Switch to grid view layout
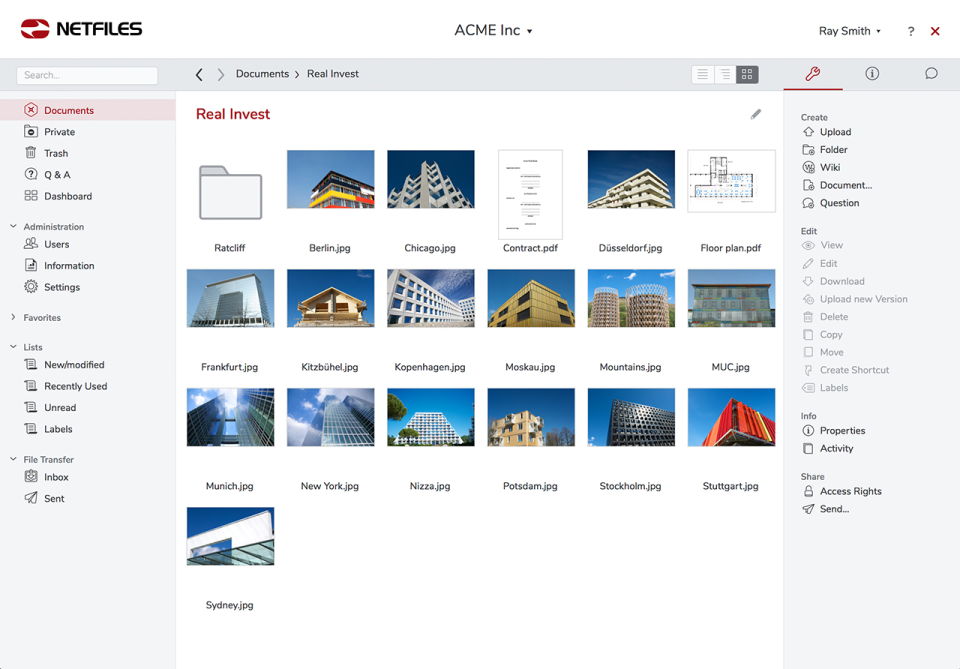Image resolution: width=960 pixels, height=669 pixels. tap(746, 74)
